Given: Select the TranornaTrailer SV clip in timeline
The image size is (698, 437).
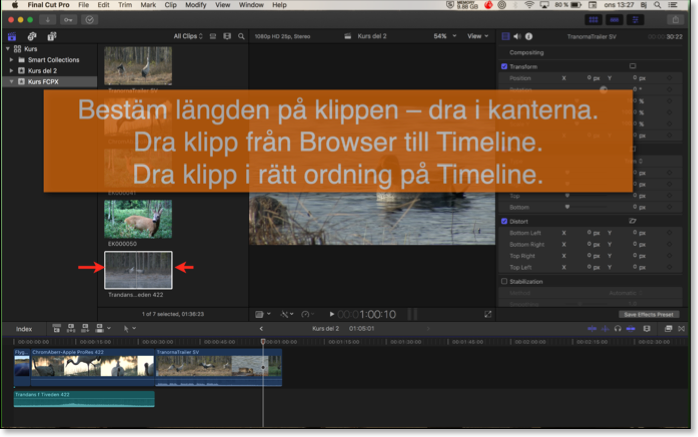Looking at the screenshot, I should (x=218, y=367).
